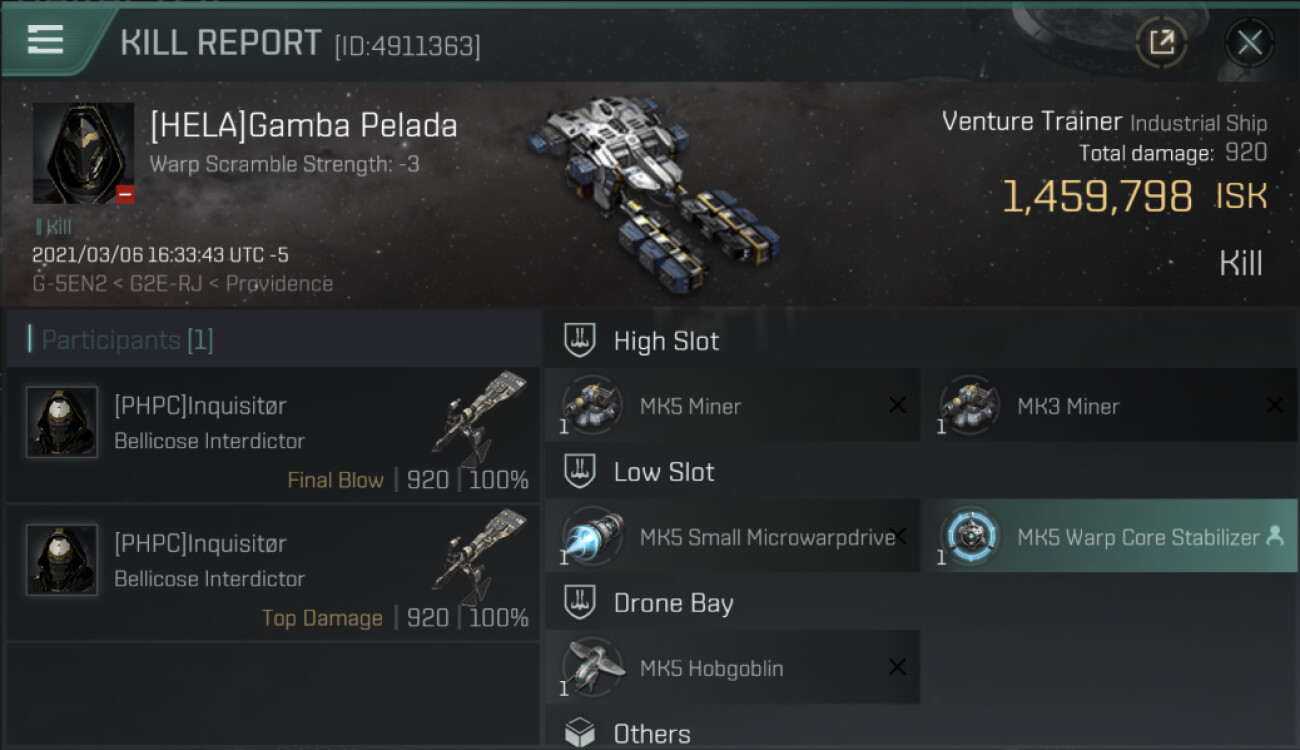This screenshot has width=1300, height=750.
Task: Close the kill report window
Action: click(1249, 43)
